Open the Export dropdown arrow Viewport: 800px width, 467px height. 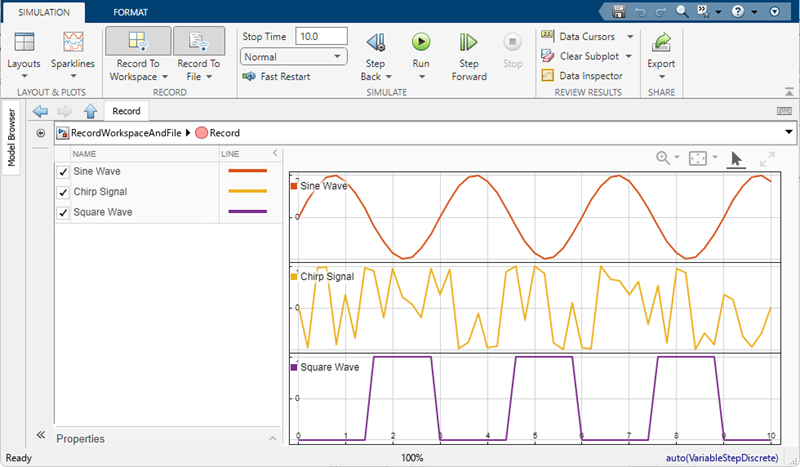(662, 77)
